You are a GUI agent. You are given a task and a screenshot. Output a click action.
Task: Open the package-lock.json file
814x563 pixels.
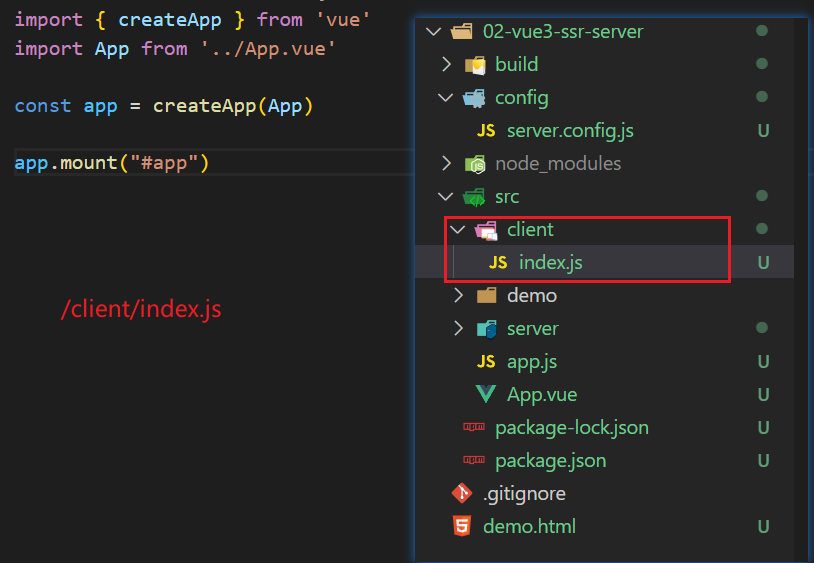tap(572, 428)
